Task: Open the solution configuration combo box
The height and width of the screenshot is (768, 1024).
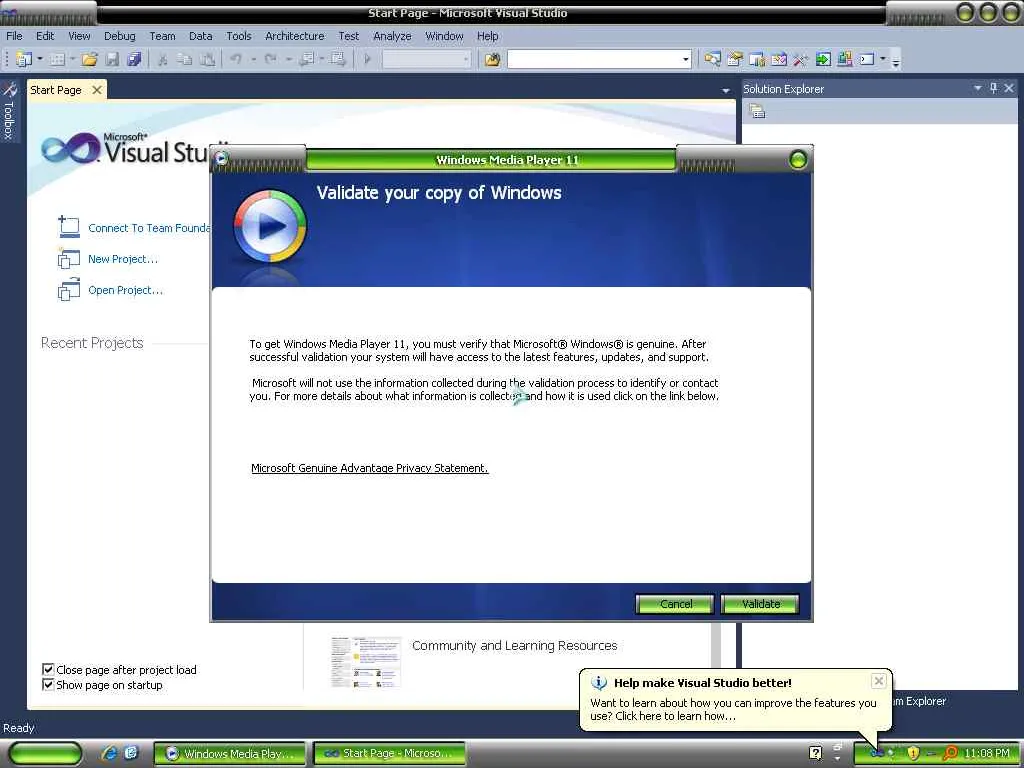Action: (x=426, y=59)
